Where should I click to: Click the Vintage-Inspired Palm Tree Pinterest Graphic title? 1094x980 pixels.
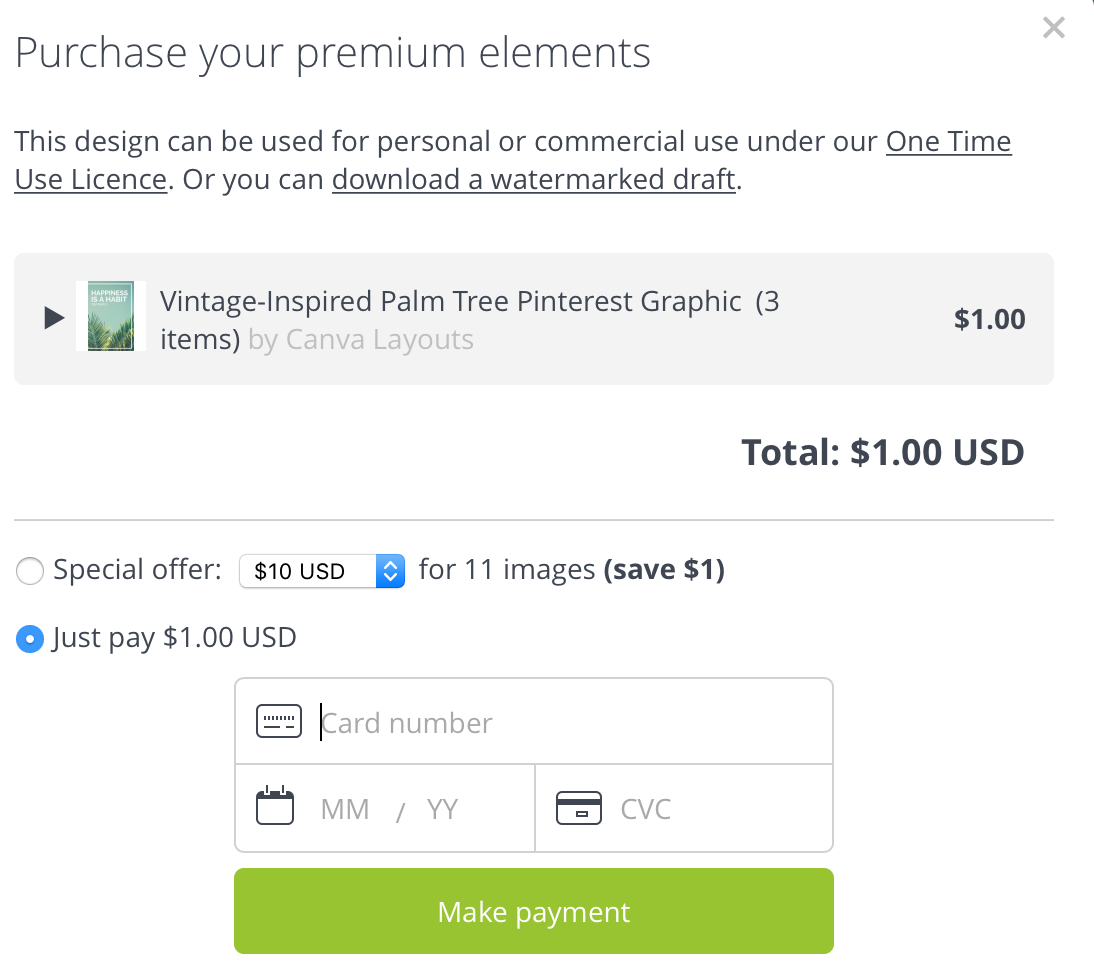coord(451,302)
